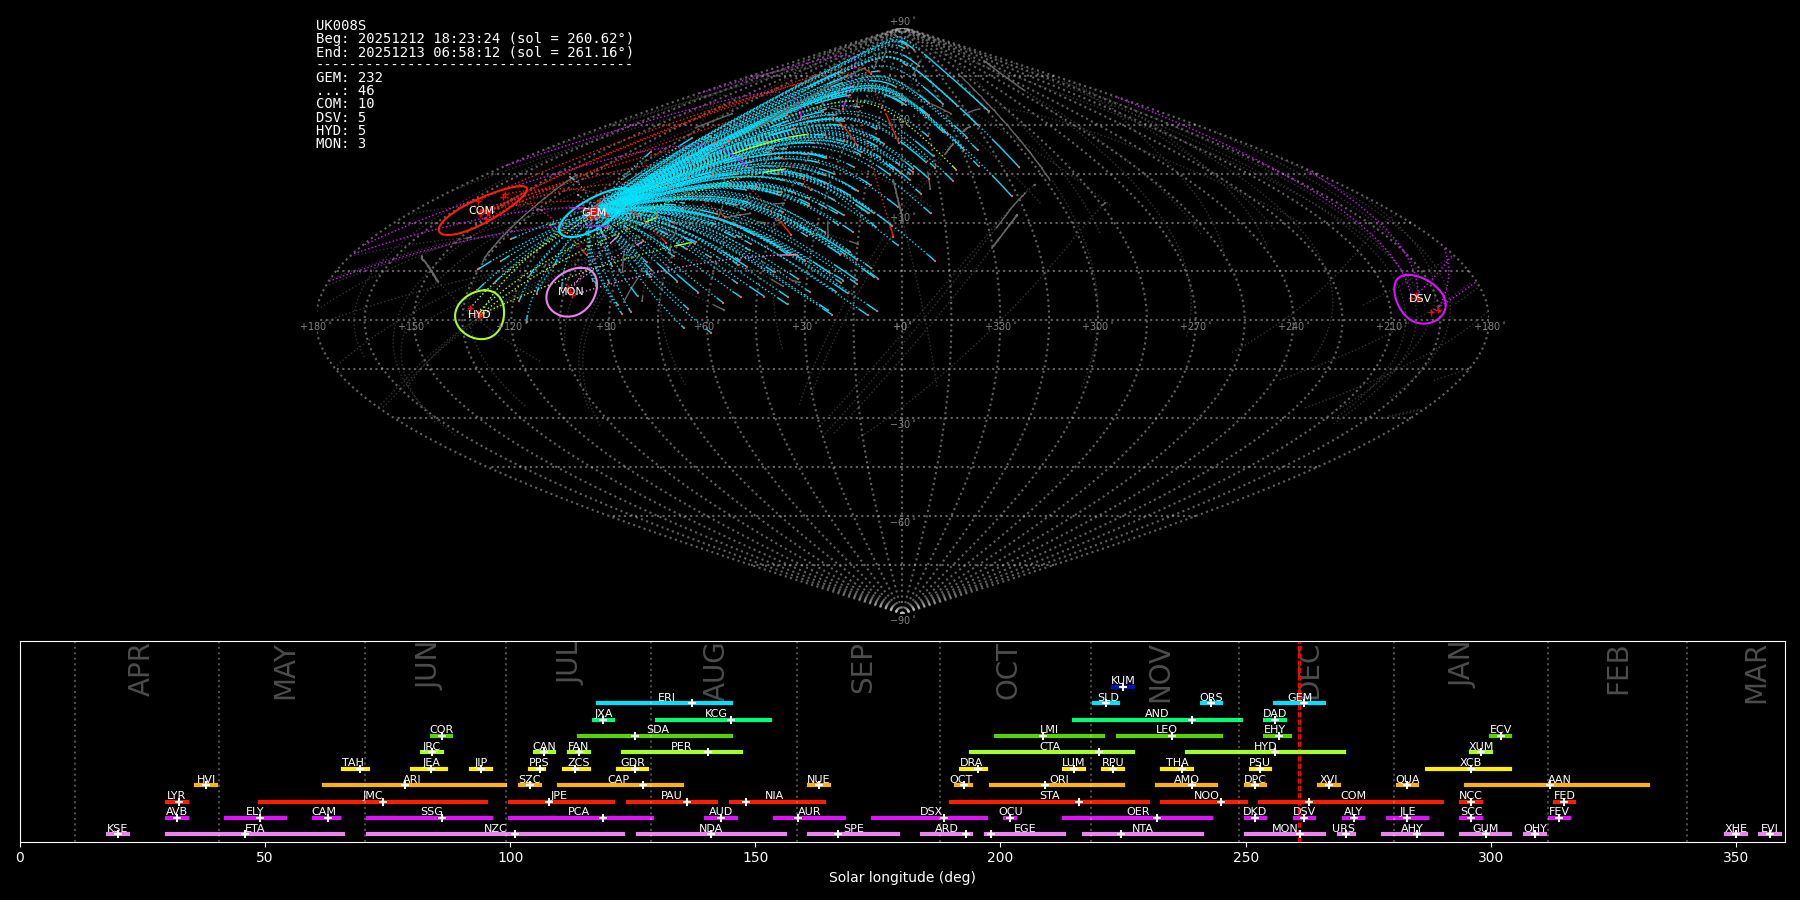Image resolution: width=1800 pixels, height=900 pixels.
Task: Click the -90° label at the map's south pole
Action: pyautogui.click(x=901, y=621)
